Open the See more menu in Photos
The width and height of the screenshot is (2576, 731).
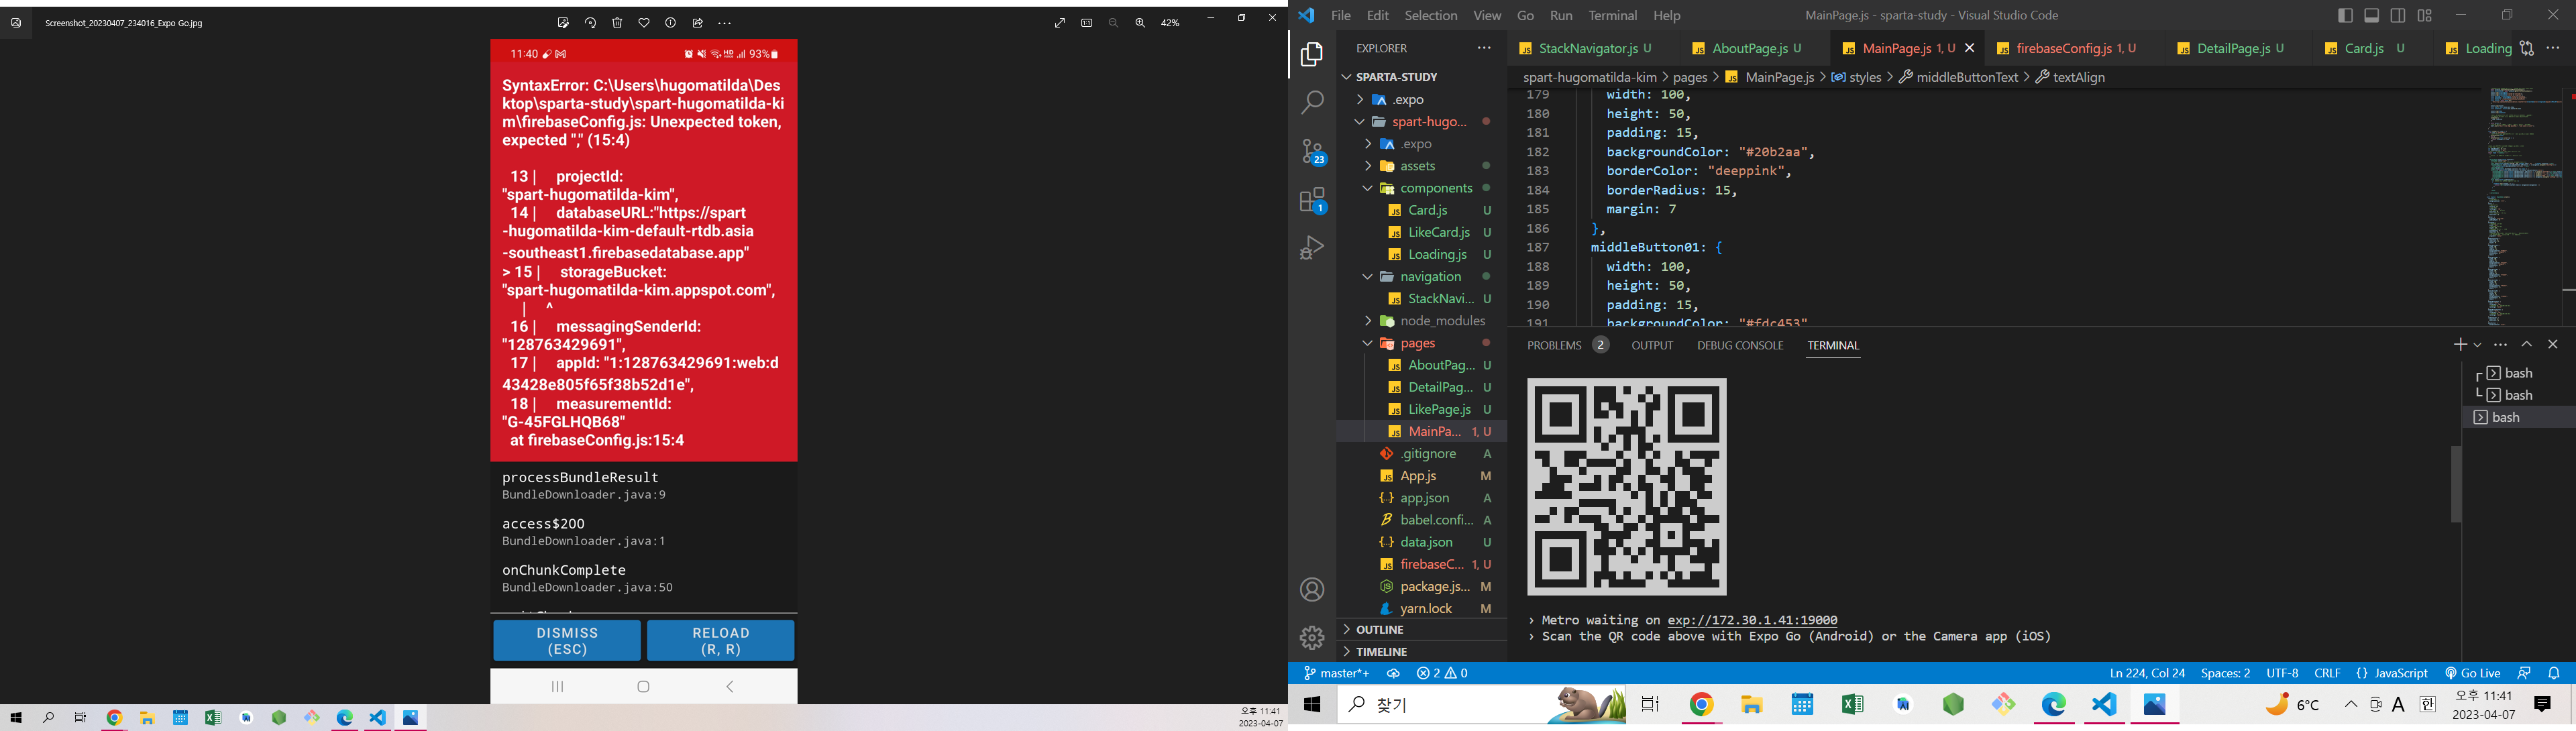click(x=725, y=23)
